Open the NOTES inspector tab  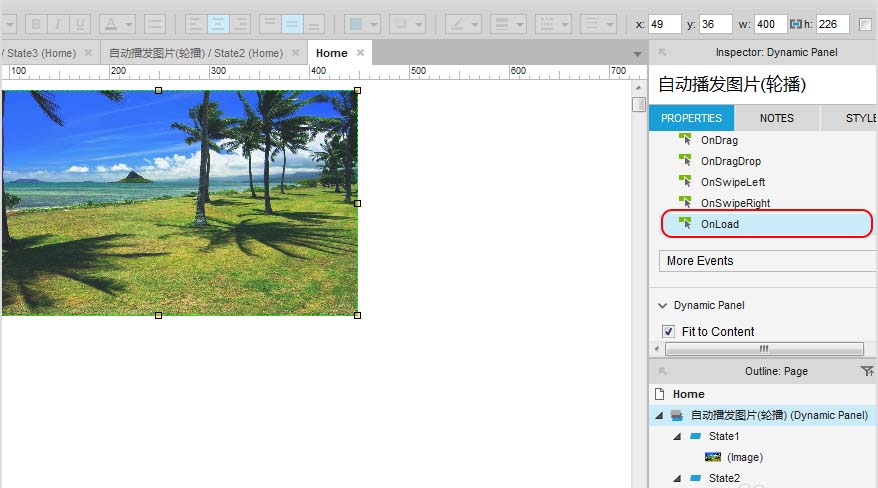777,118
